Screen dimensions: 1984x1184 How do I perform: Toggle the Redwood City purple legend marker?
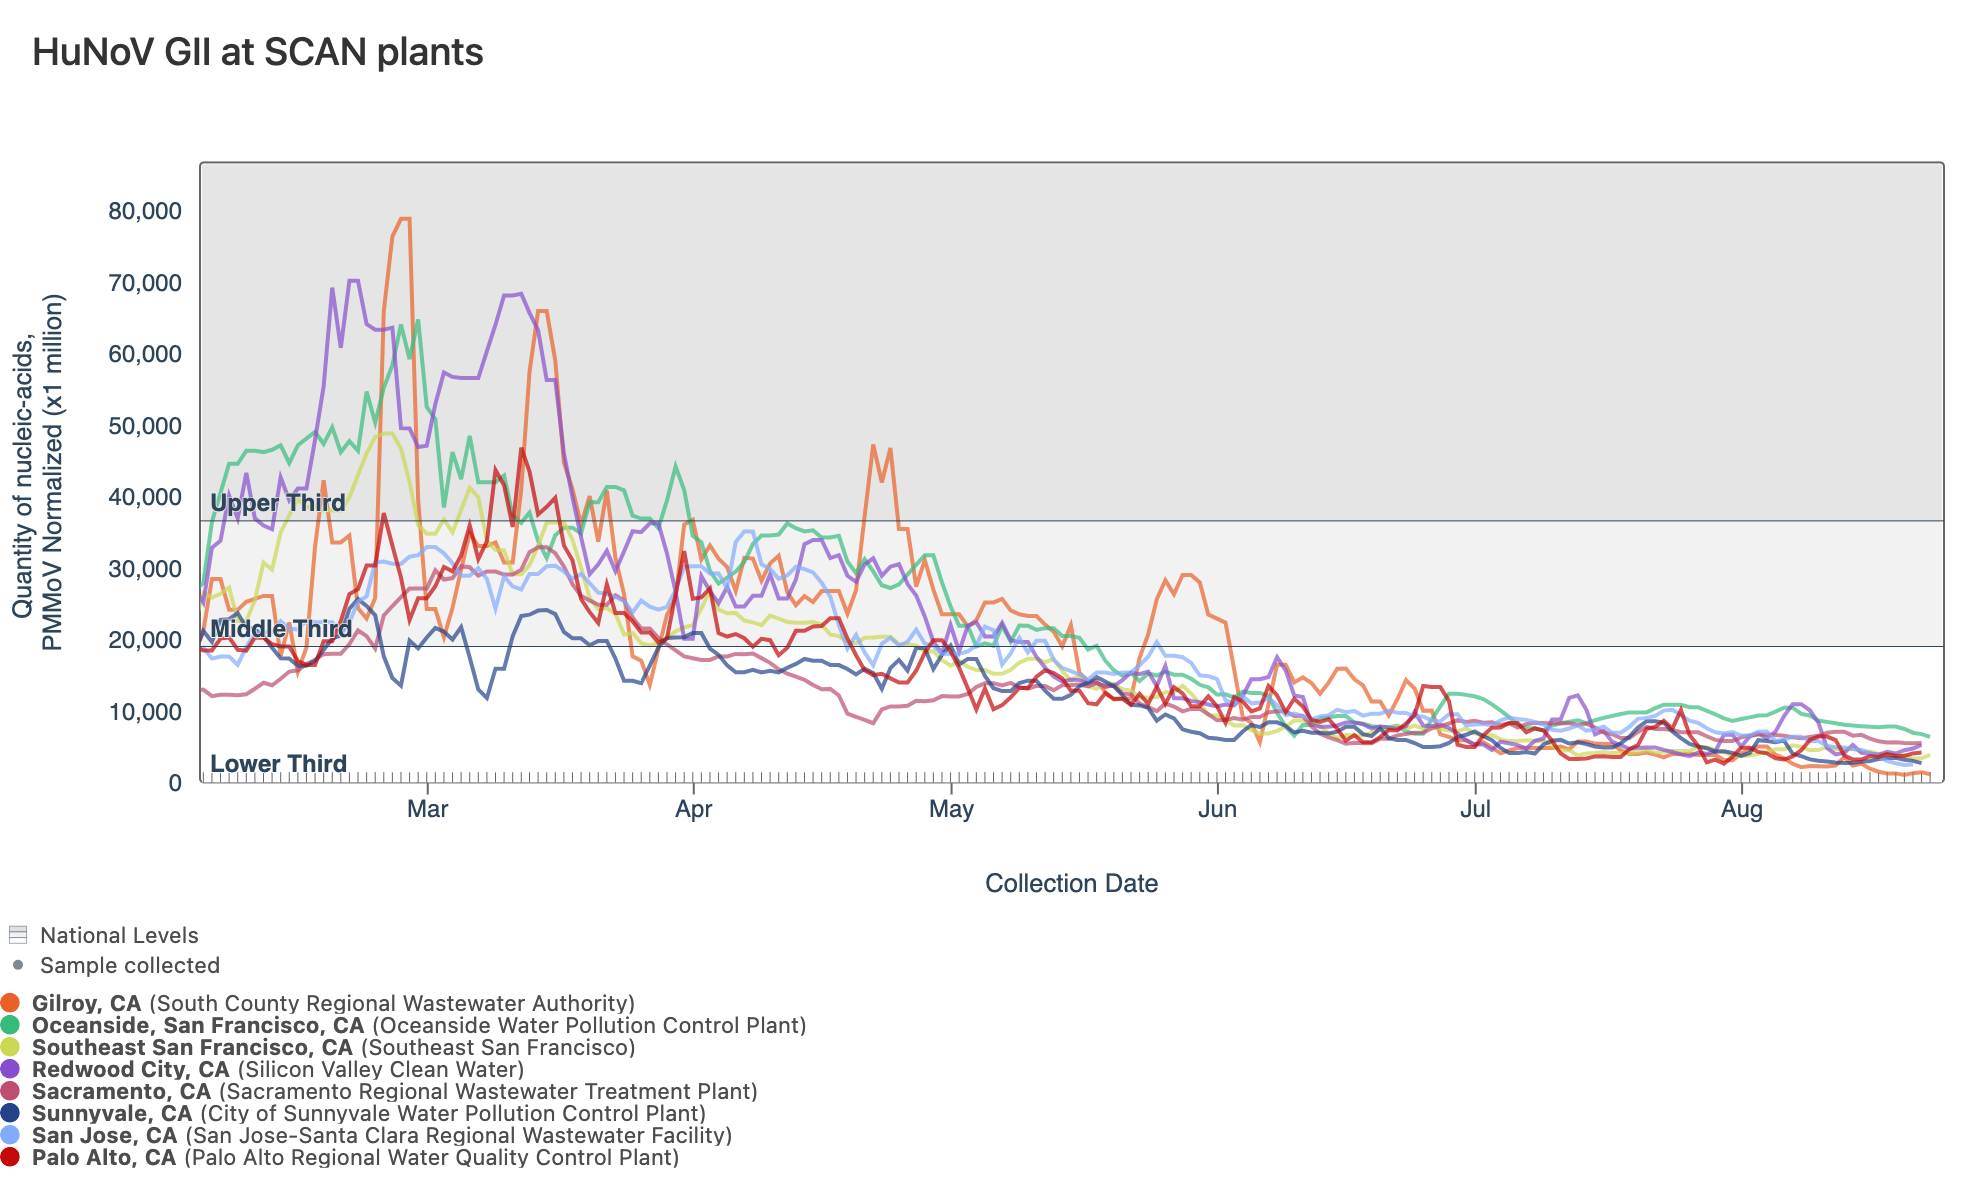10,1069
